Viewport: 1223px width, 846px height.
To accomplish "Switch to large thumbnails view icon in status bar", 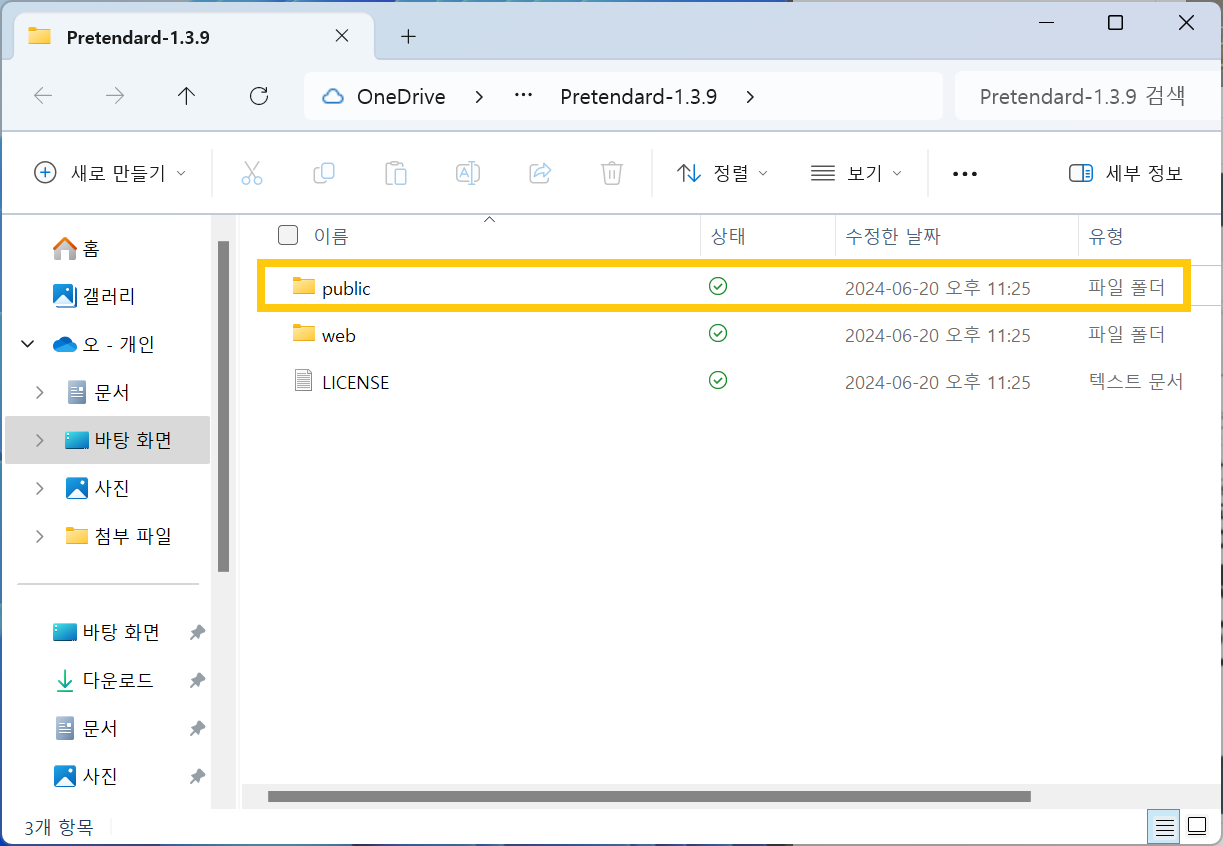I will [1196, 827].
